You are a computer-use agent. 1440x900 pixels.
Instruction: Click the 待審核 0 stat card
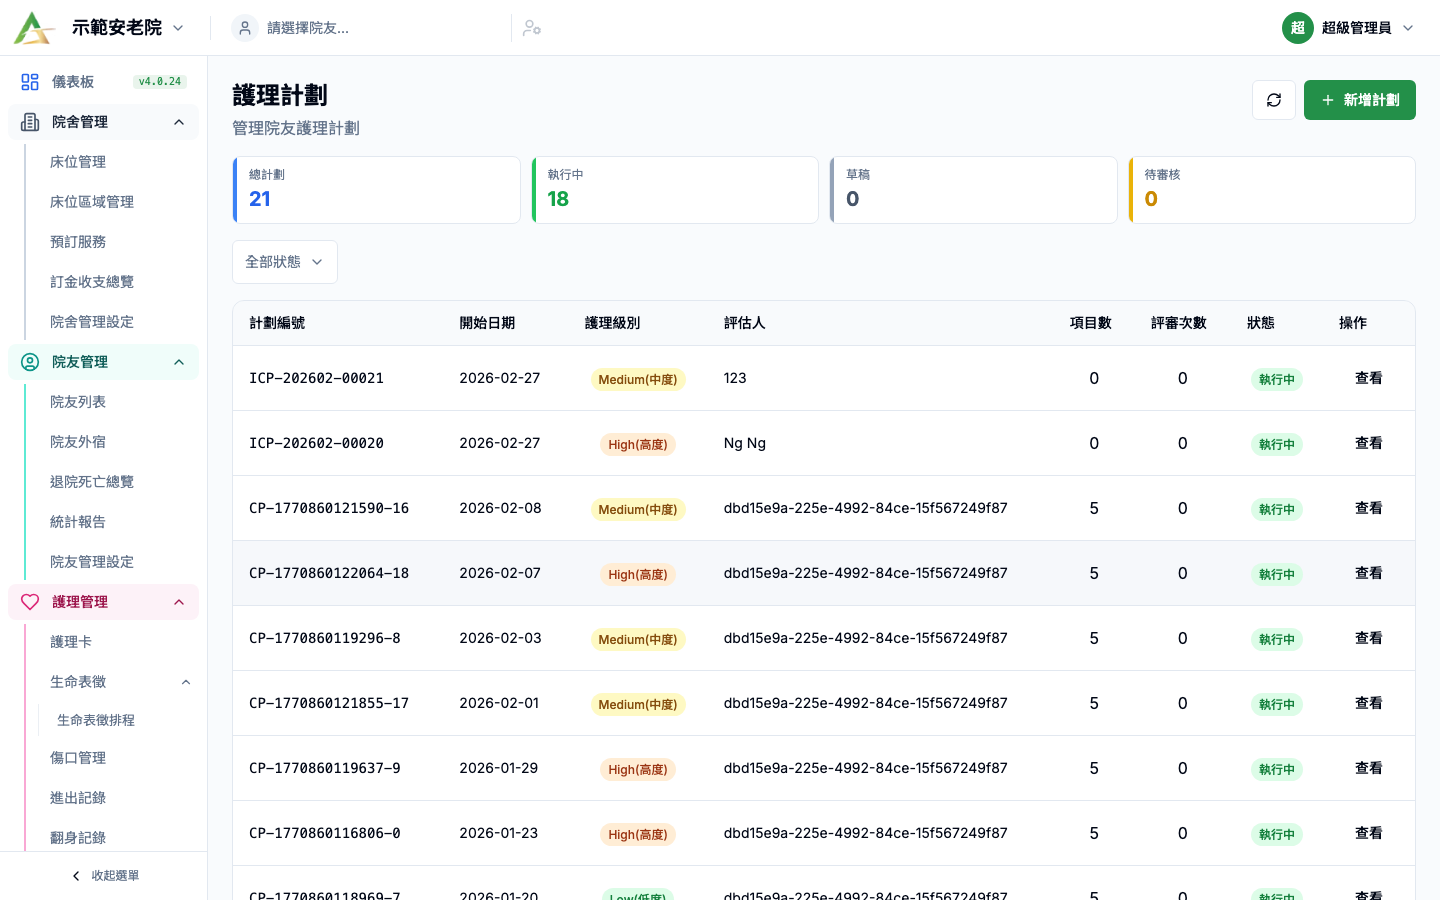coord(1272,190)
